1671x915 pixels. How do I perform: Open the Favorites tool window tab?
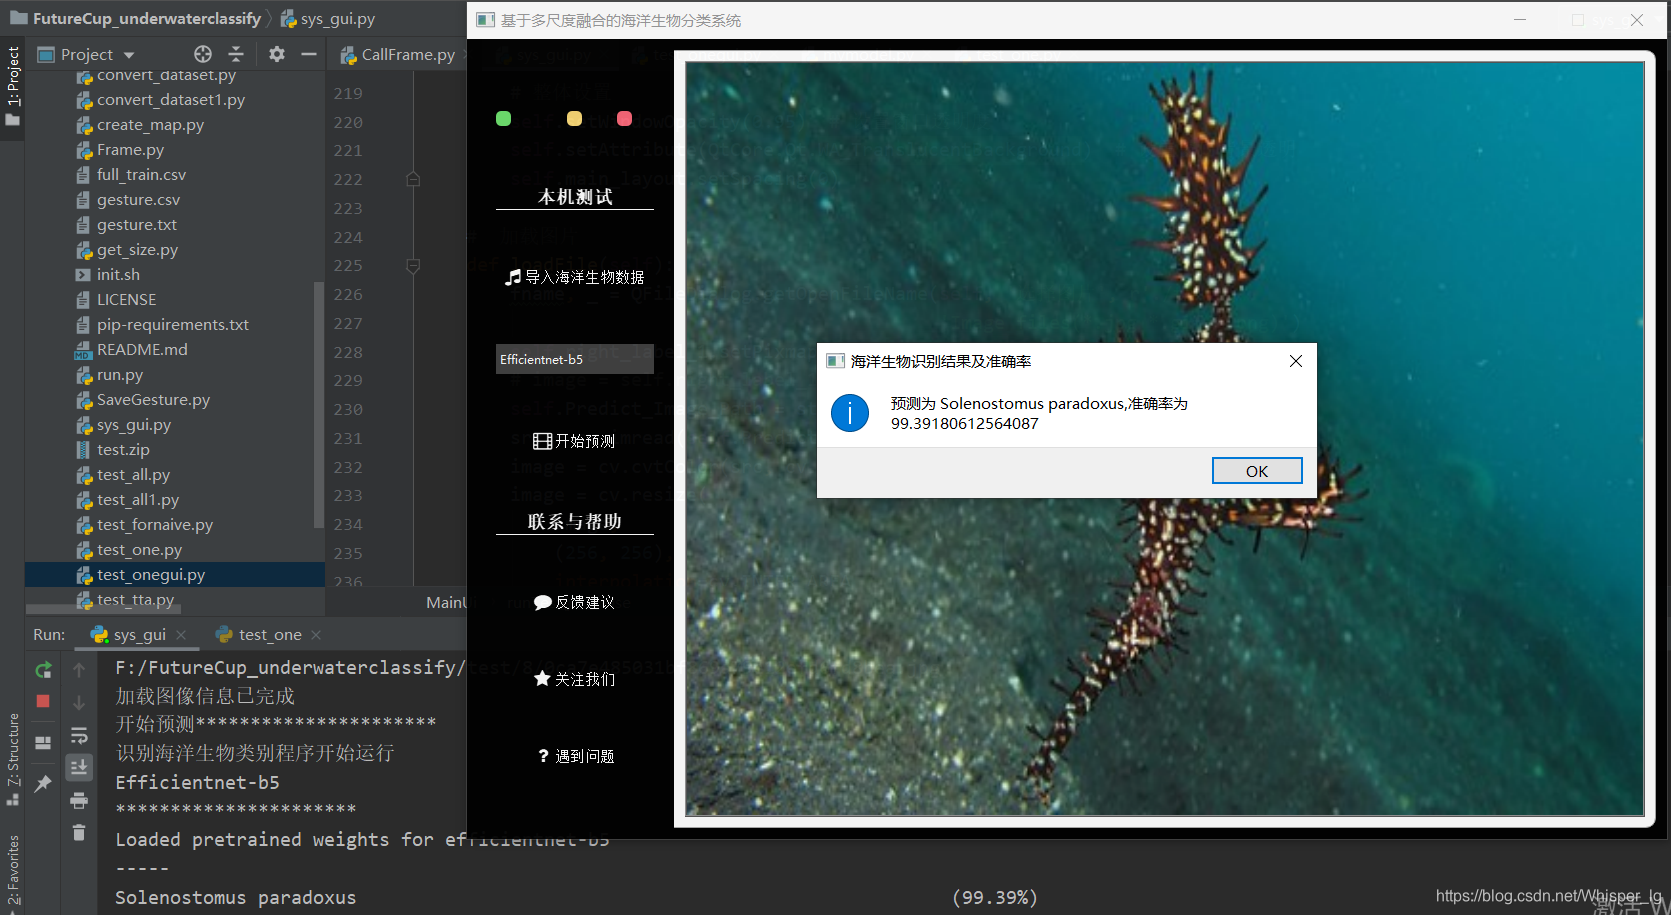click(x=12, y=870)
